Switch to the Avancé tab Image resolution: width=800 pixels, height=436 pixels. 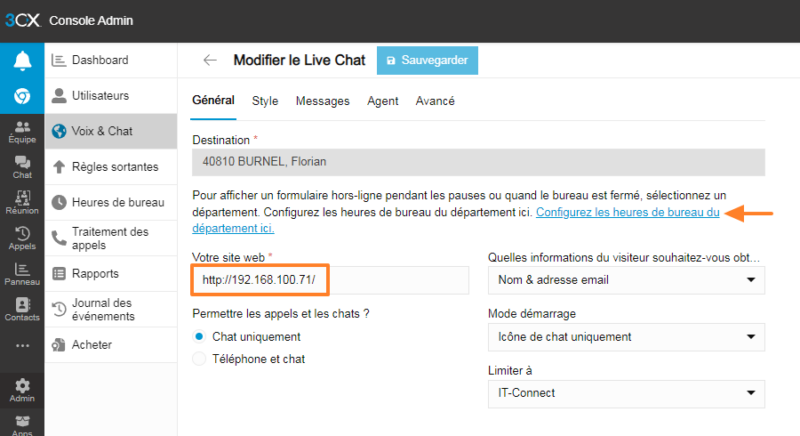click(435, 101)
